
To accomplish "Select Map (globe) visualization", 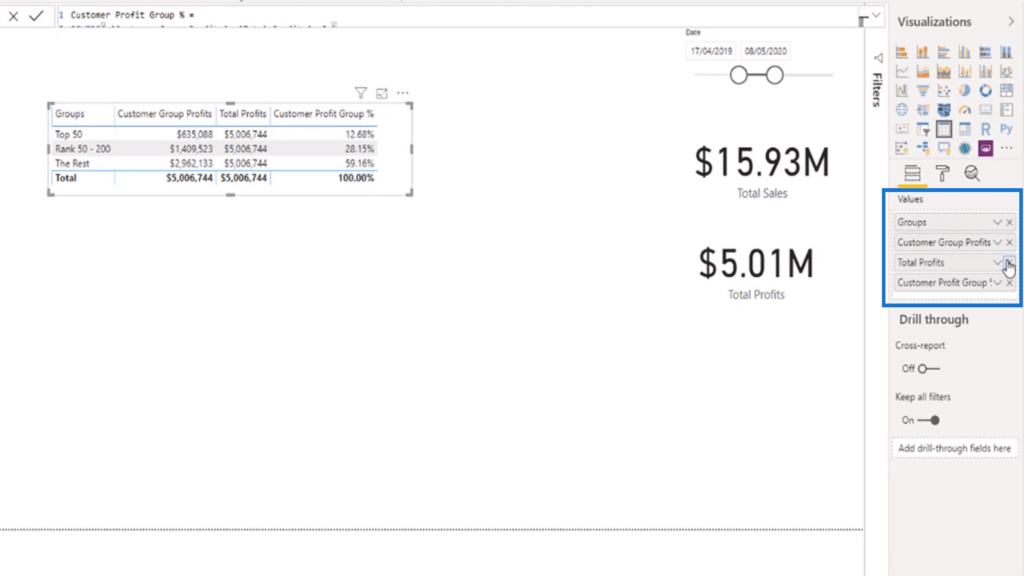I will pyautogui.click(x=902, y=110).
